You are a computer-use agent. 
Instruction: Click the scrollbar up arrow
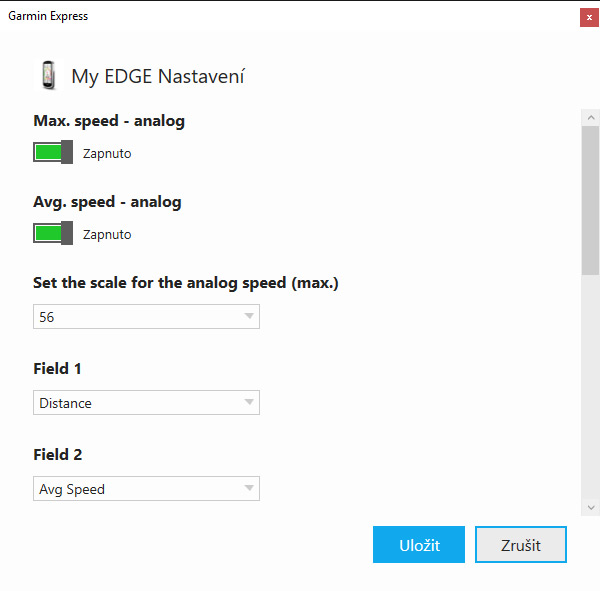[x=590, y=118]
